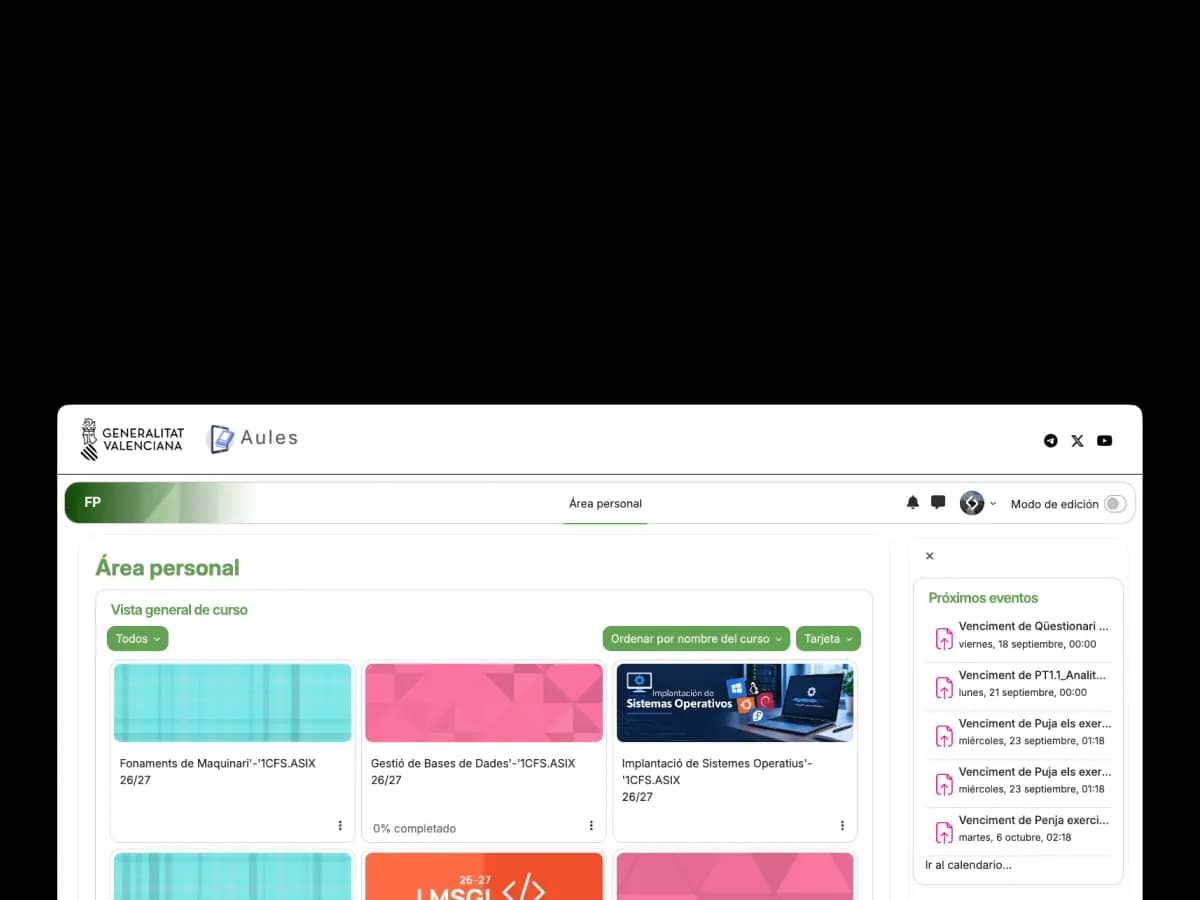Open Venciment de PT1.1_Analit event

point(1032,675)
